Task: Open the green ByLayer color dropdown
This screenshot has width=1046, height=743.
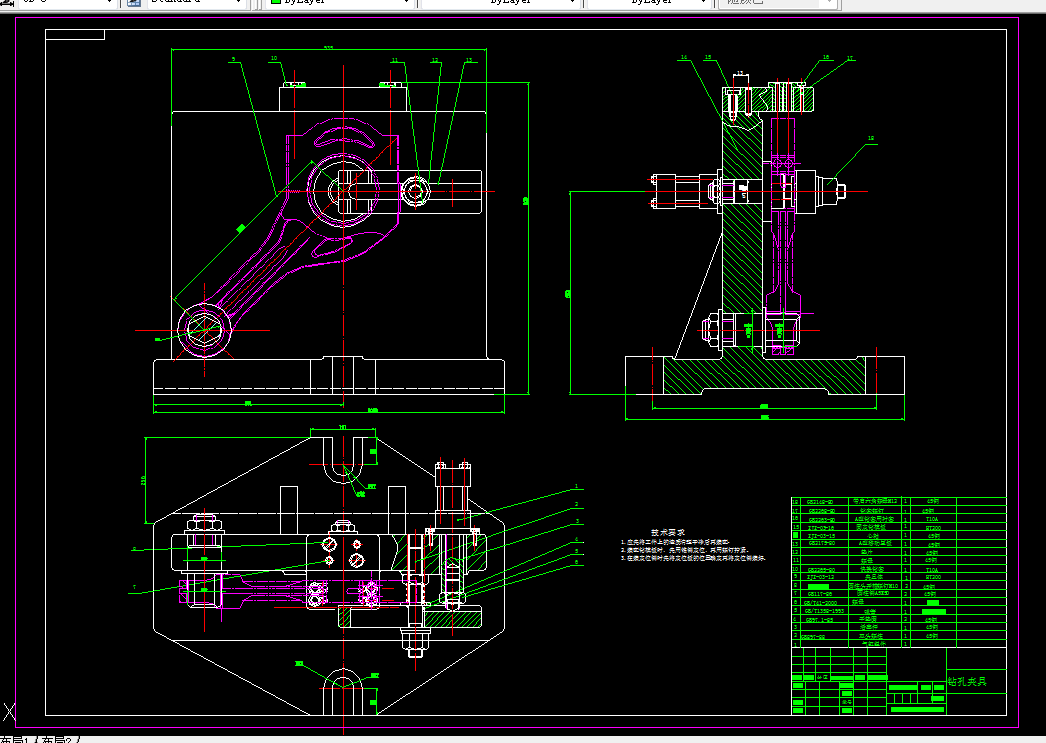Action: tap(340, 3)
